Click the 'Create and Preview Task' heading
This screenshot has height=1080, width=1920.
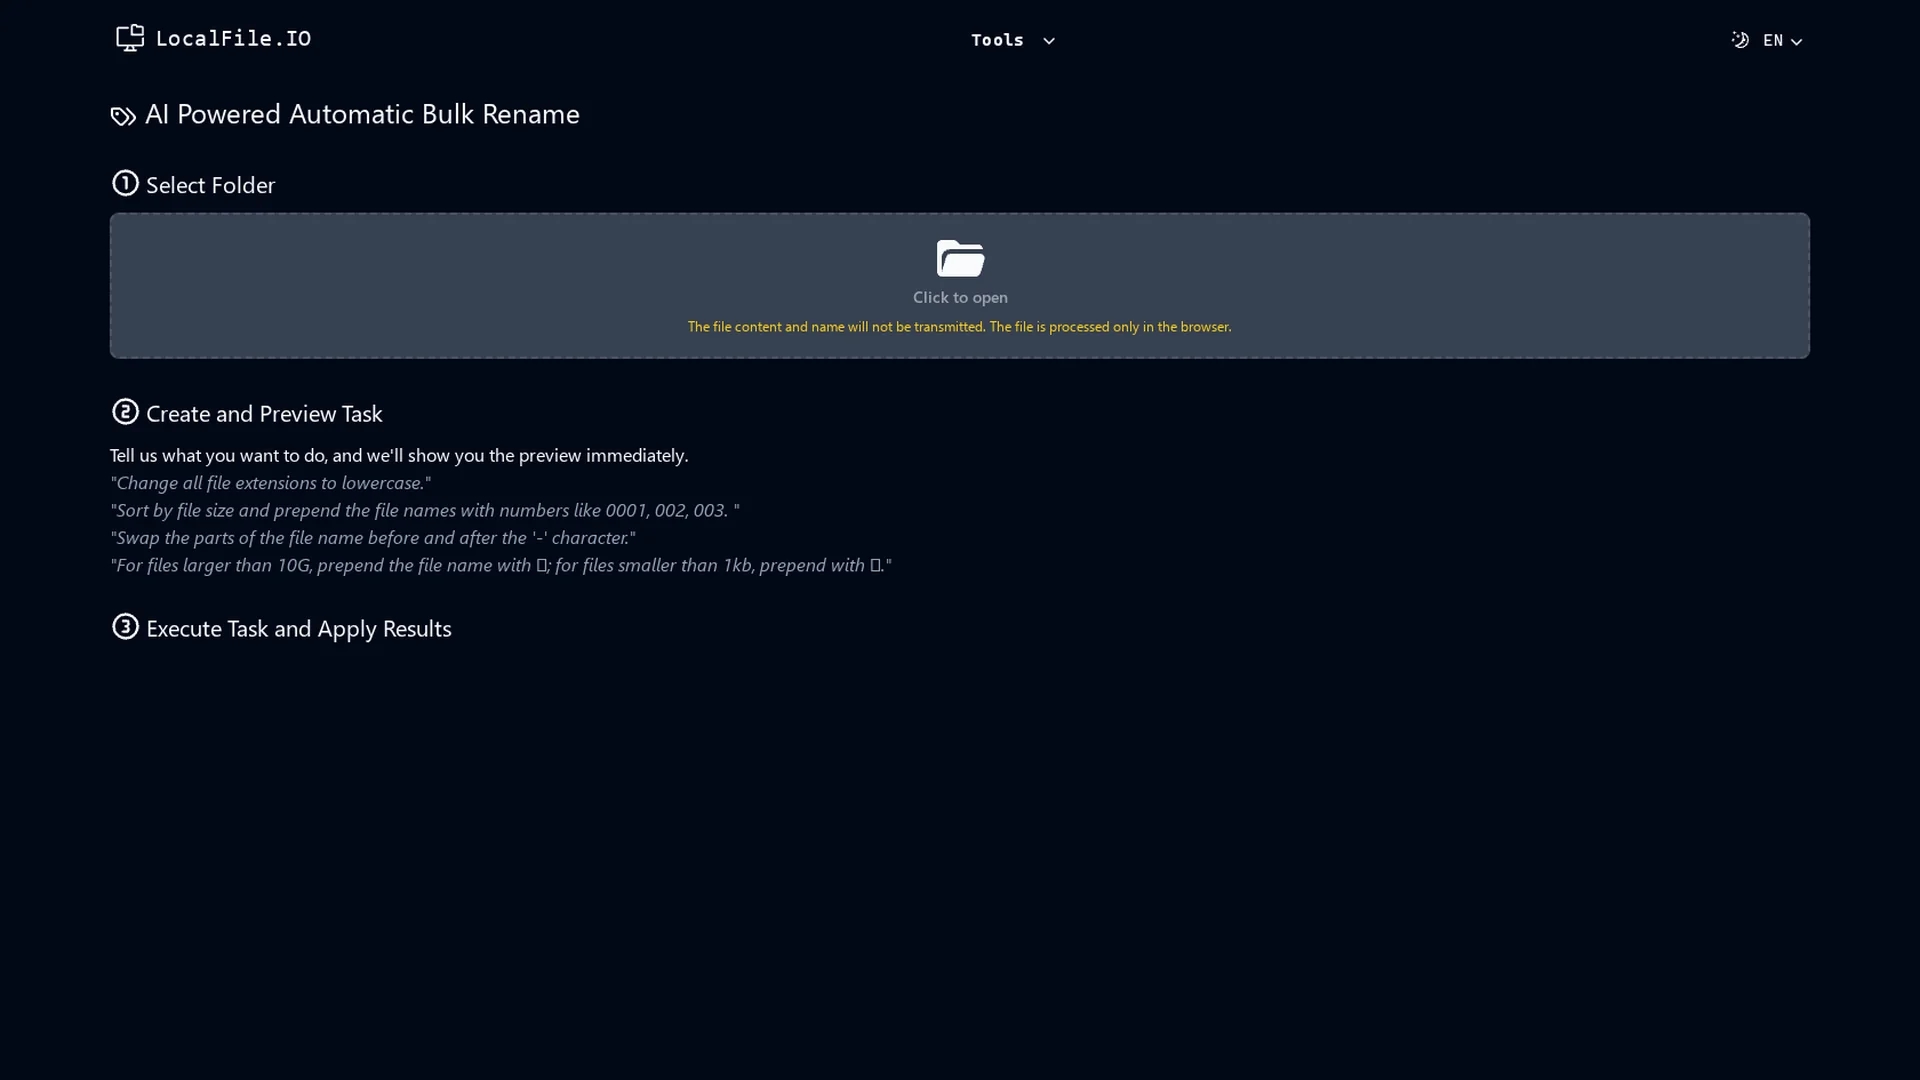point(264,414)
